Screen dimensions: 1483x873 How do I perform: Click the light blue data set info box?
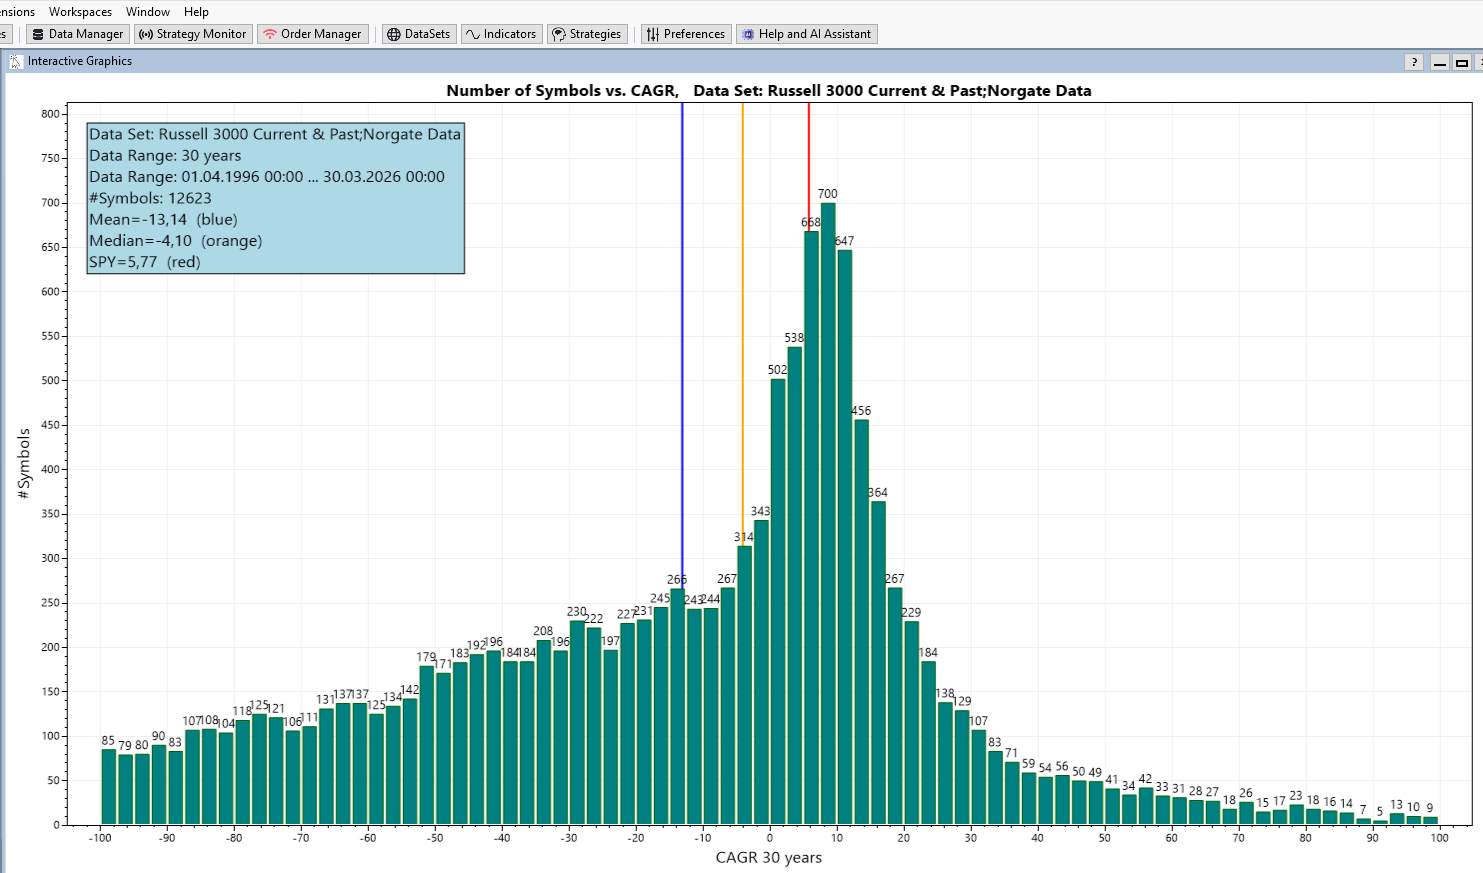point(275,198)
